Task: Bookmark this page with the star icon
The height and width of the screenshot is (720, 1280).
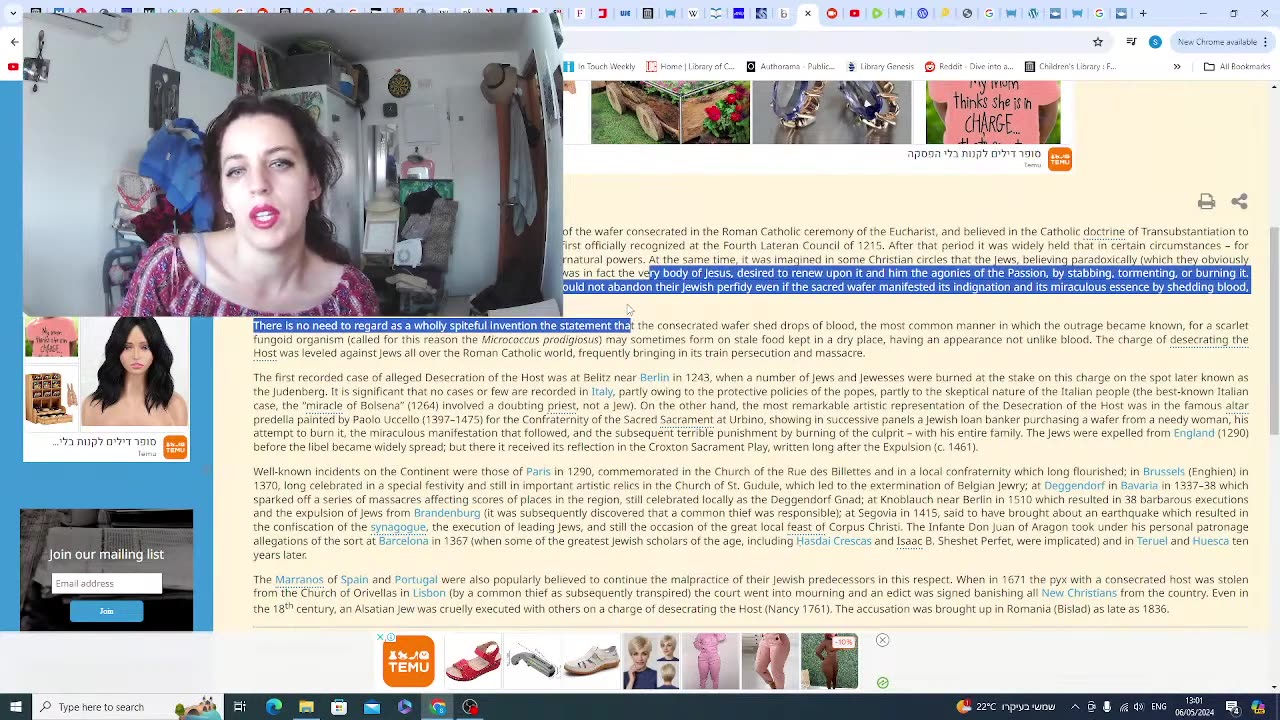Action: tap(1098, 42)
